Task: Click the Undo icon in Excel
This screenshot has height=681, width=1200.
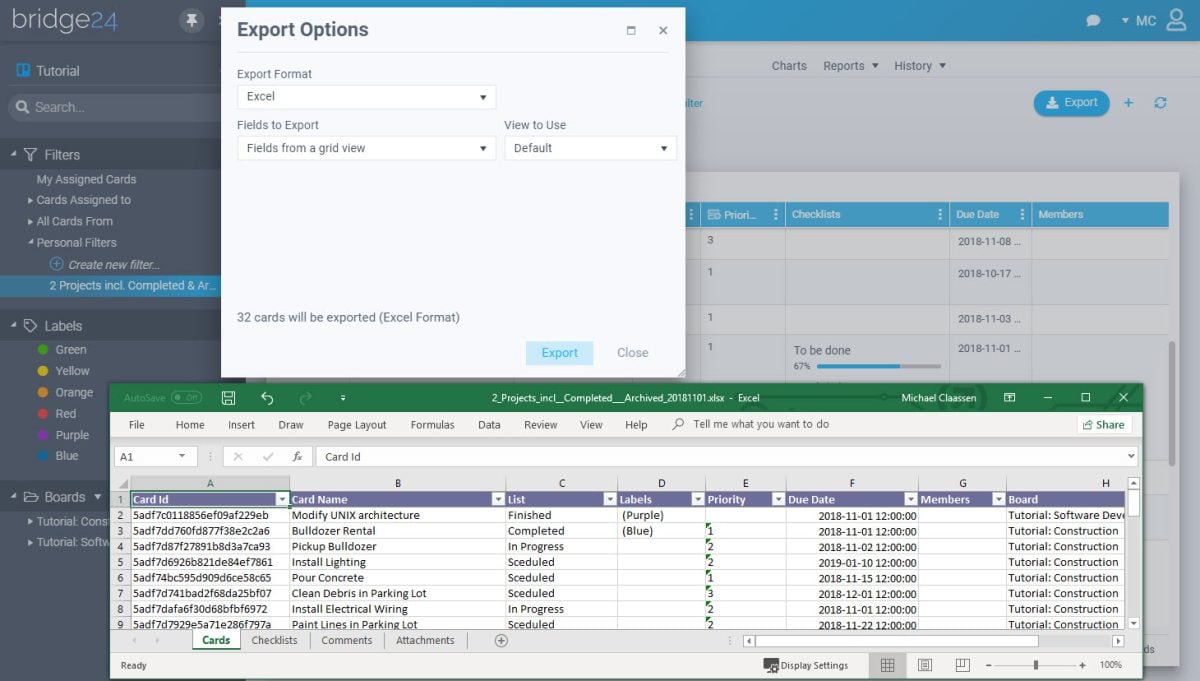Action: tap(267, 397)
